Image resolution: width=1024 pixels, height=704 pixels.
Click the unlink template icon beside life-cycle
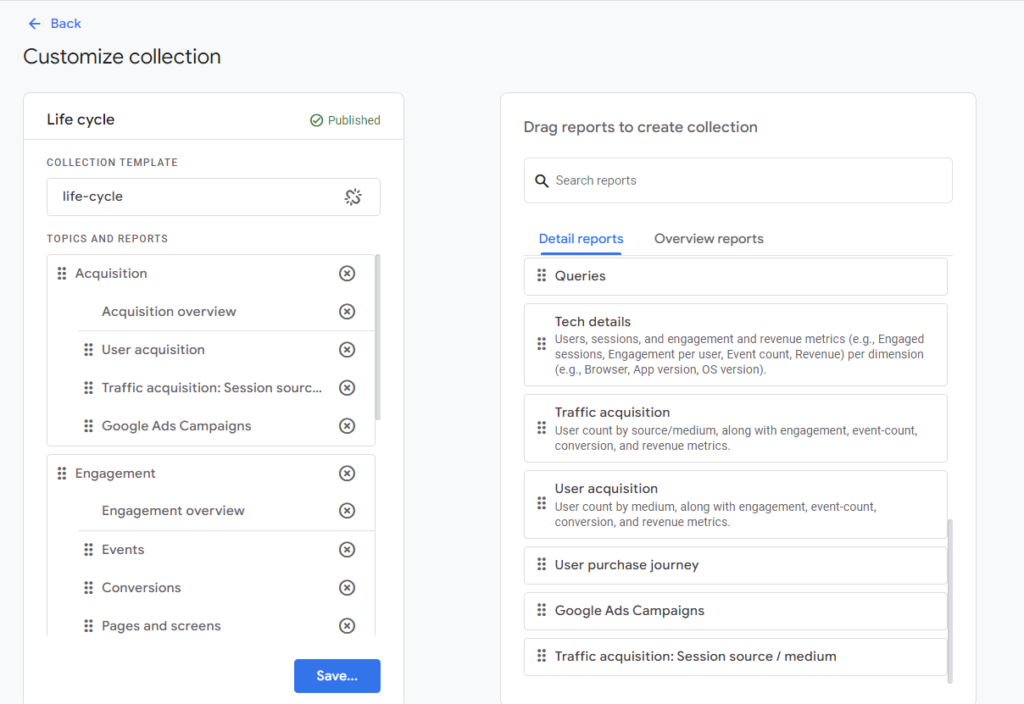click(353, 197)
